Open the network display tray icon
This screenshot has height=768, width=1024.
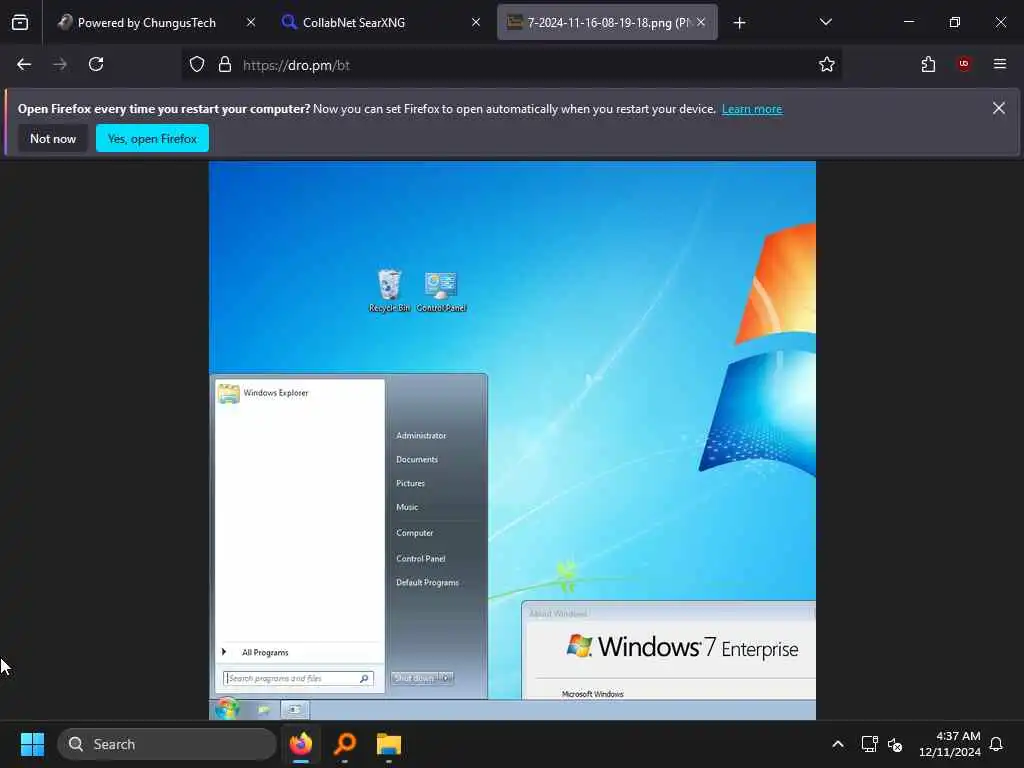(x=869, y=744)
